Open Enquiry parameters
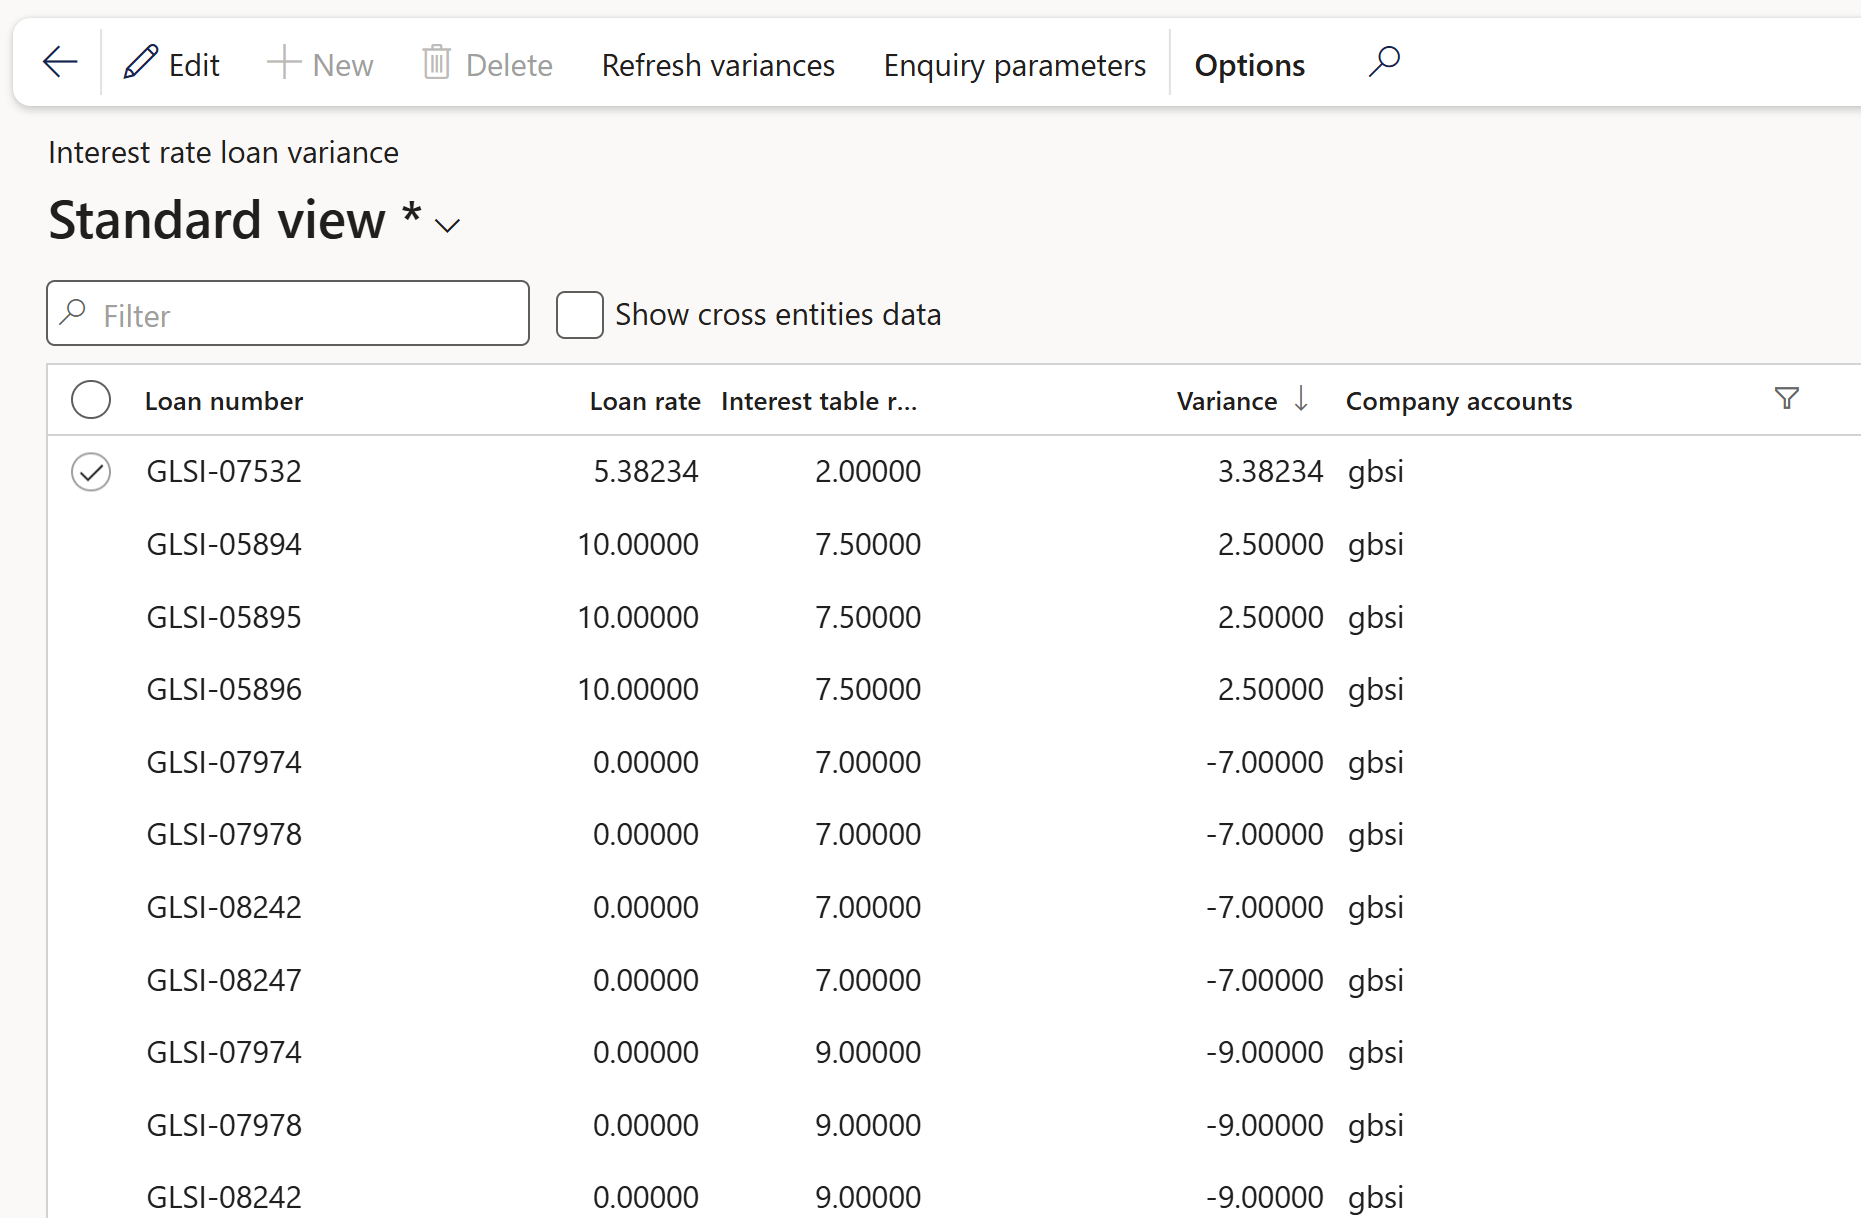The width and height of the screenshot is (1861, 1218). point(1014,65)
